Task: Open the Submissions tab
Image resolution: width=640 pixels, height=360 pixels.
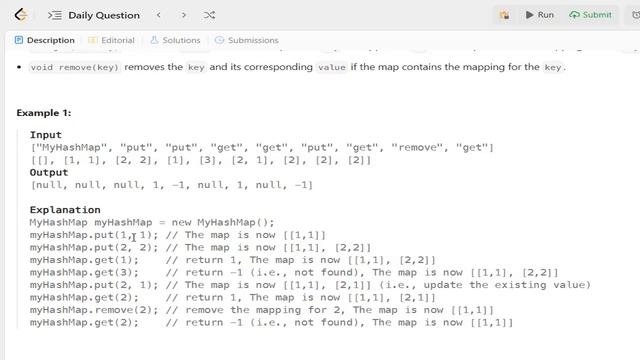Action: point(247,40)
